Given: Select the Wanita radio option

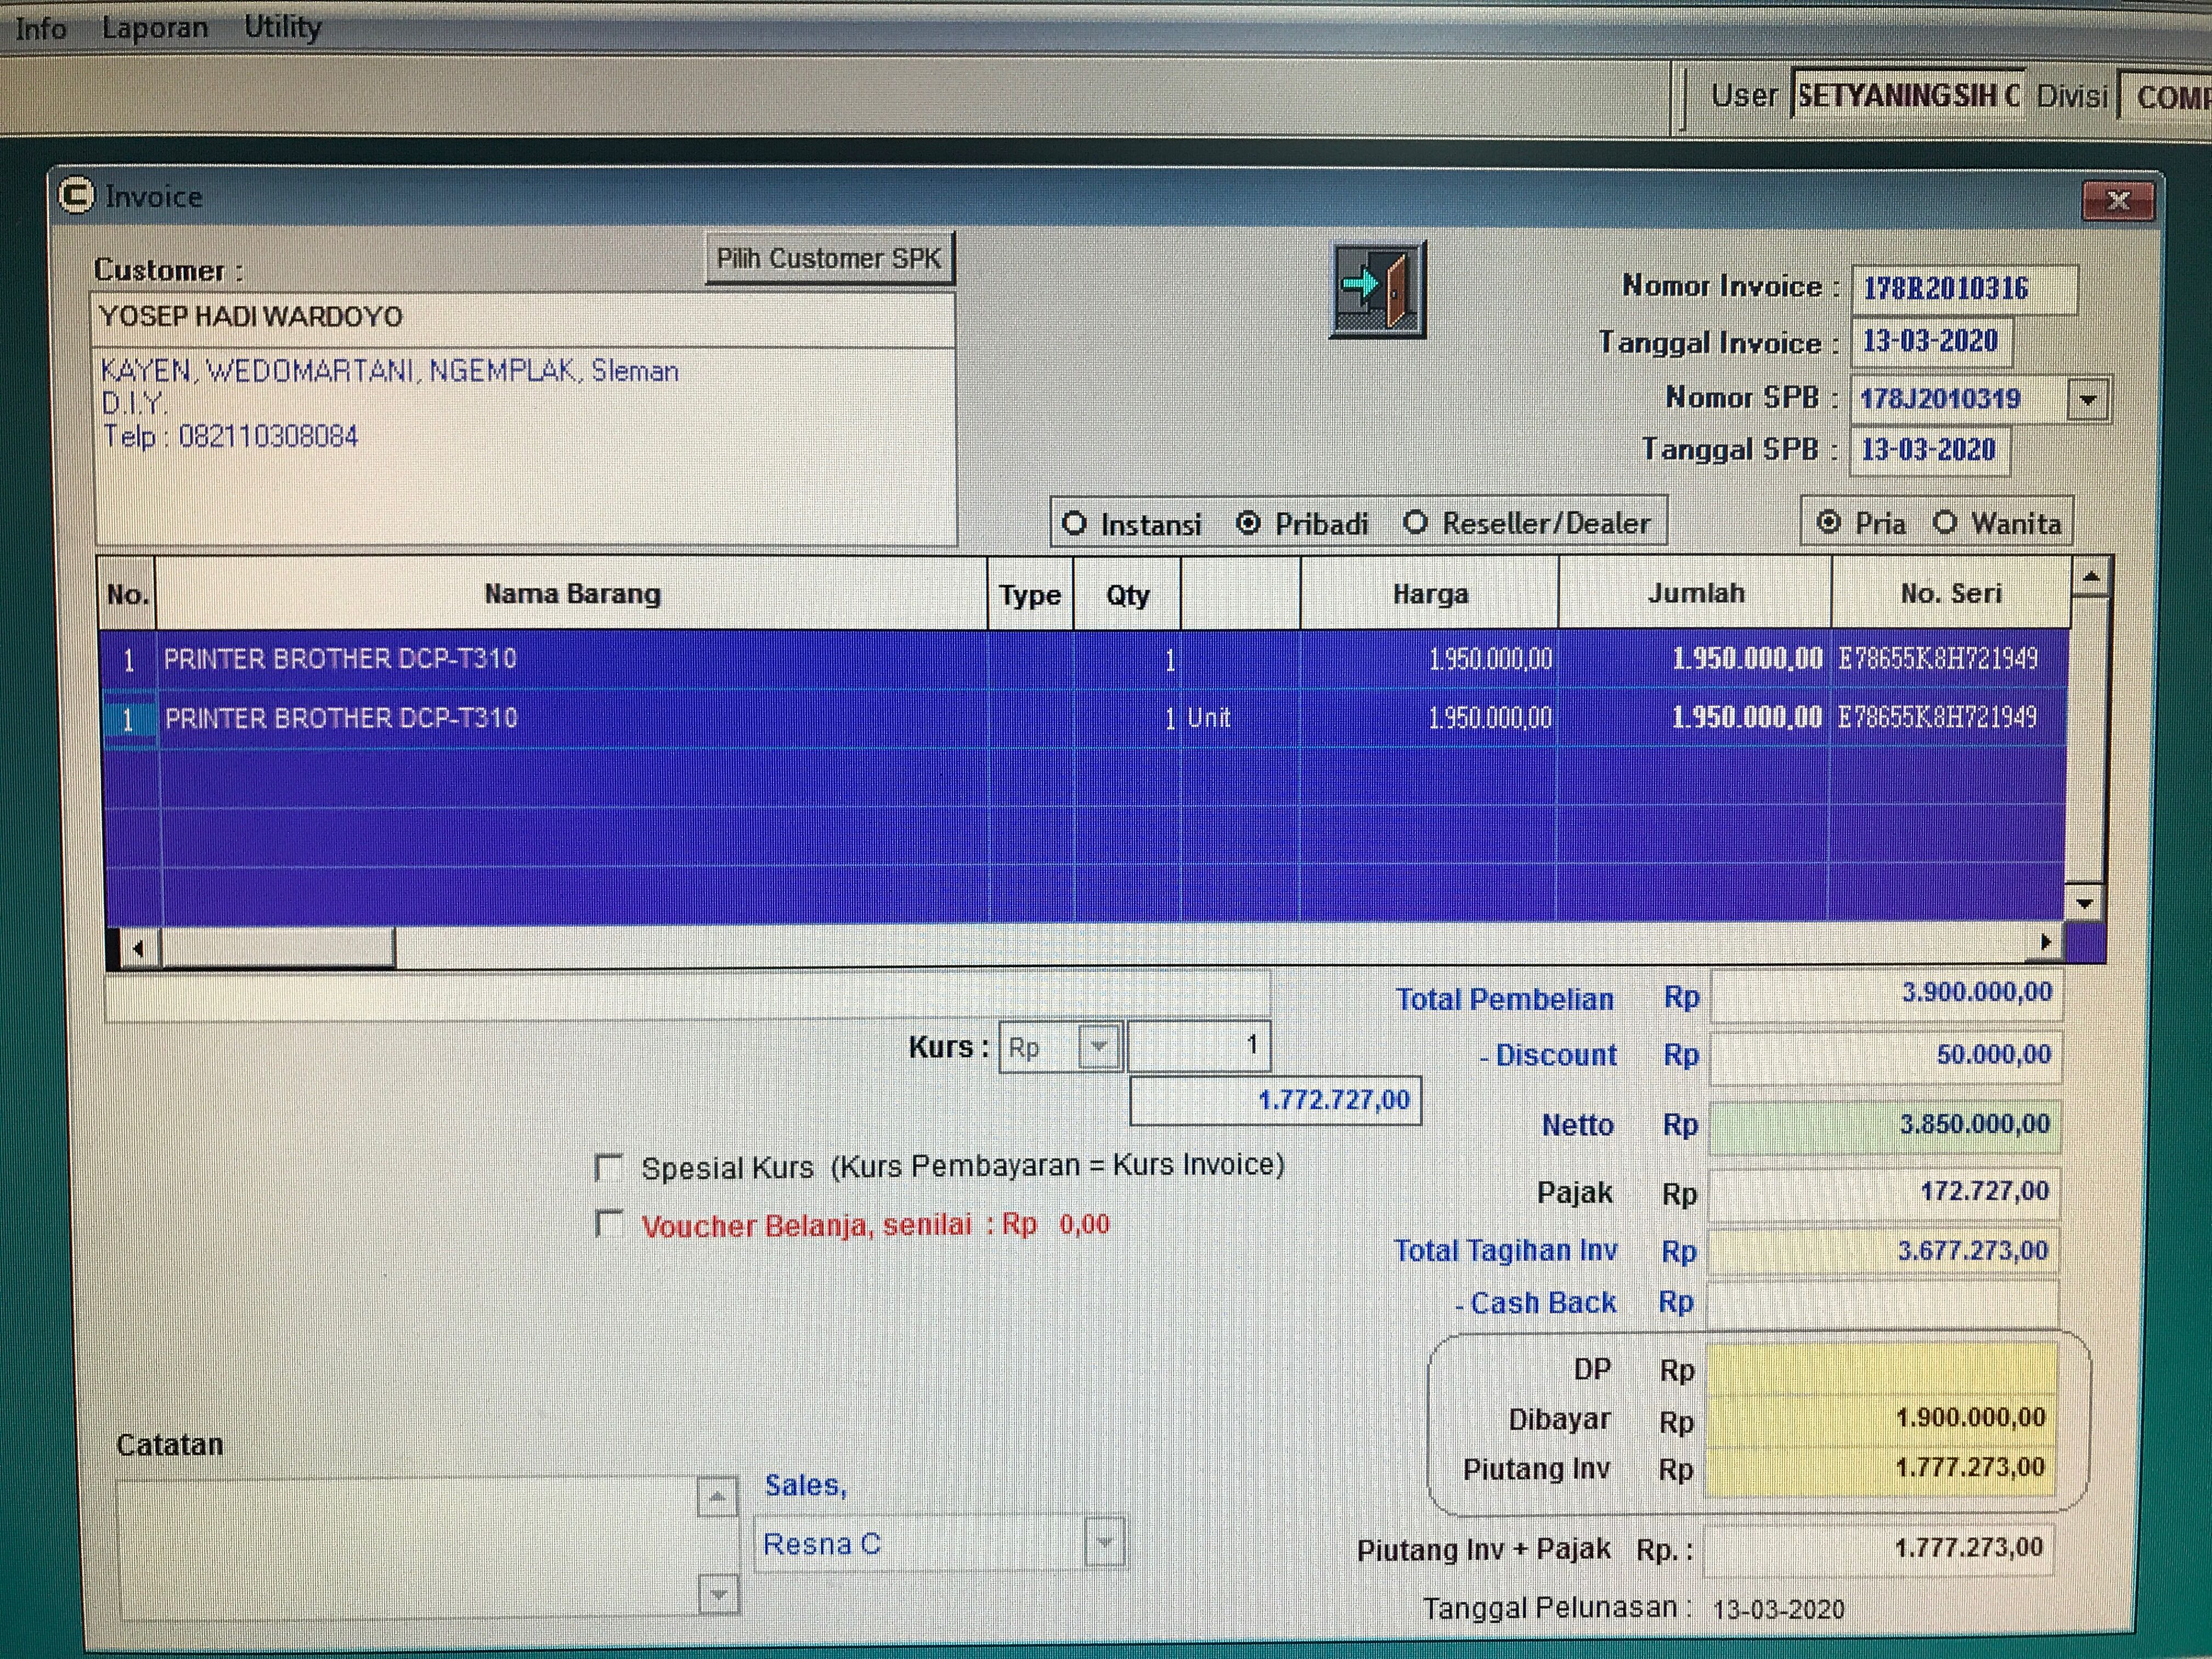Looking at the screenshot, I should point(1945,523).
